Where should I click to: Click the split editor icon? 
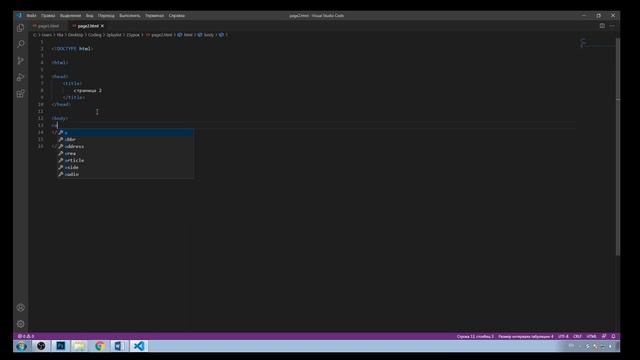pos(602,26)
